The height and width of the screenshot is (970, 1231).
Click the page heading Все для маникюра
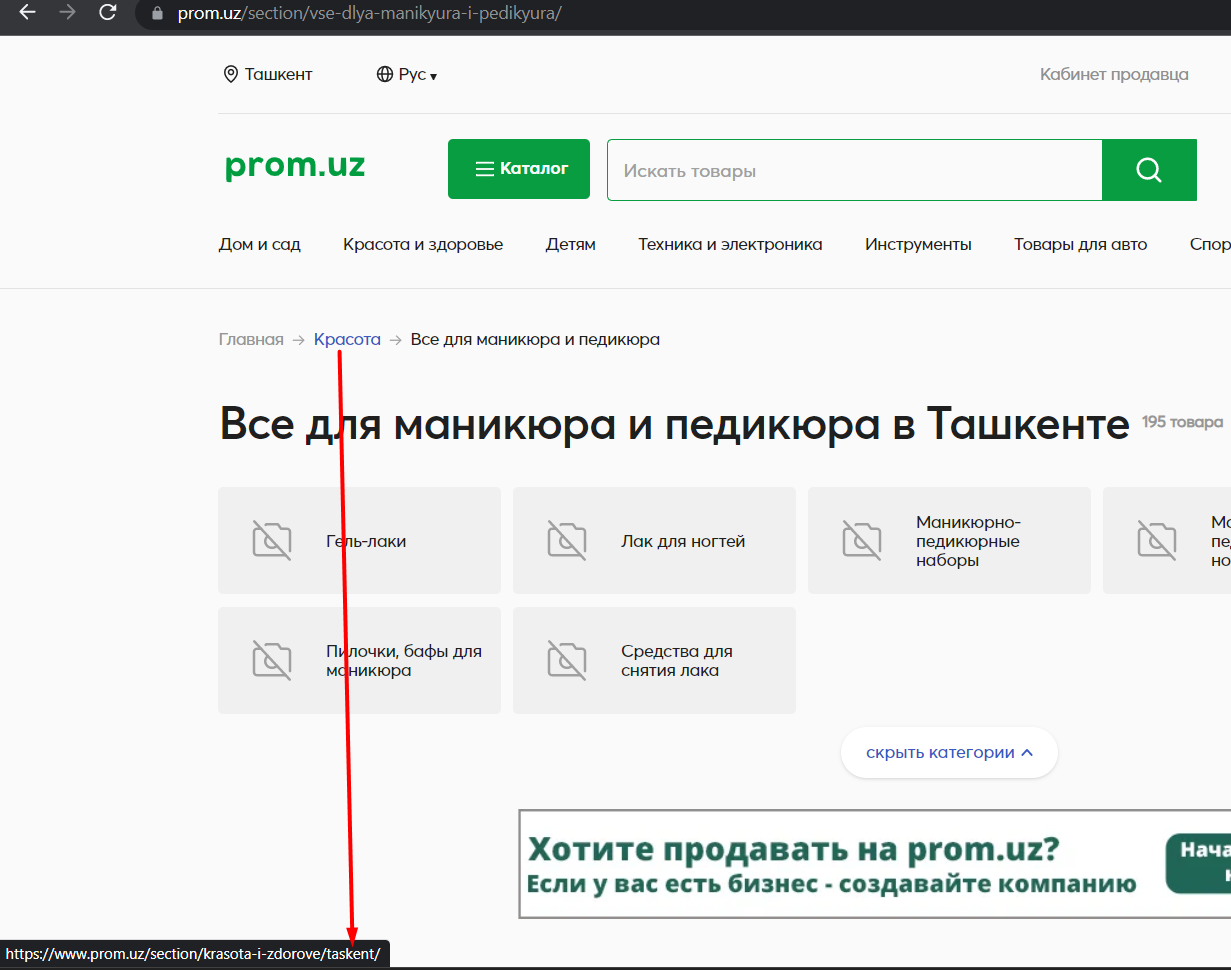click(x=675, y=424)
